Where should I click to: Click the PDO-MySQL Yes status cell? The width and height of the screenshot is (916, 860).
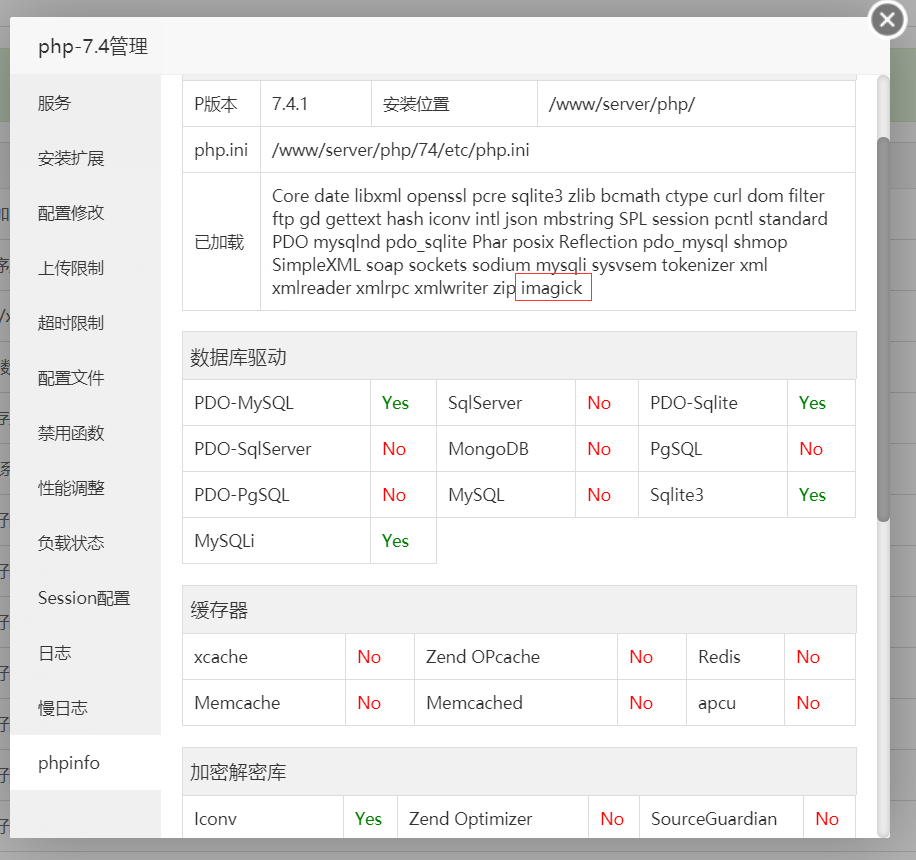[396, 402]
